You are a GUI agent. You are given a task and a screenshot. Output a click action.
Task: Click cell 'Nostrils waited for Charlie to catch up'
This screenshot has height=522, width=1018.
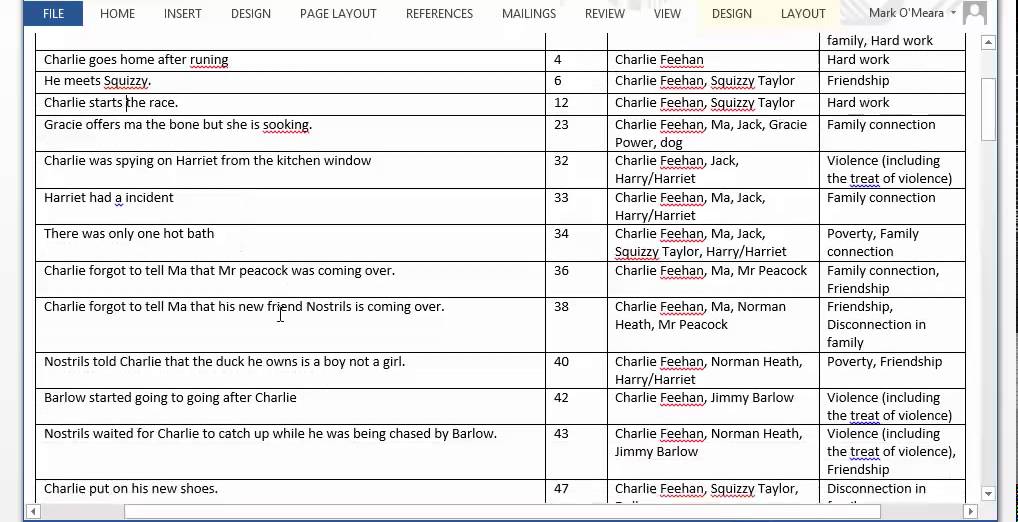(291, 452)
